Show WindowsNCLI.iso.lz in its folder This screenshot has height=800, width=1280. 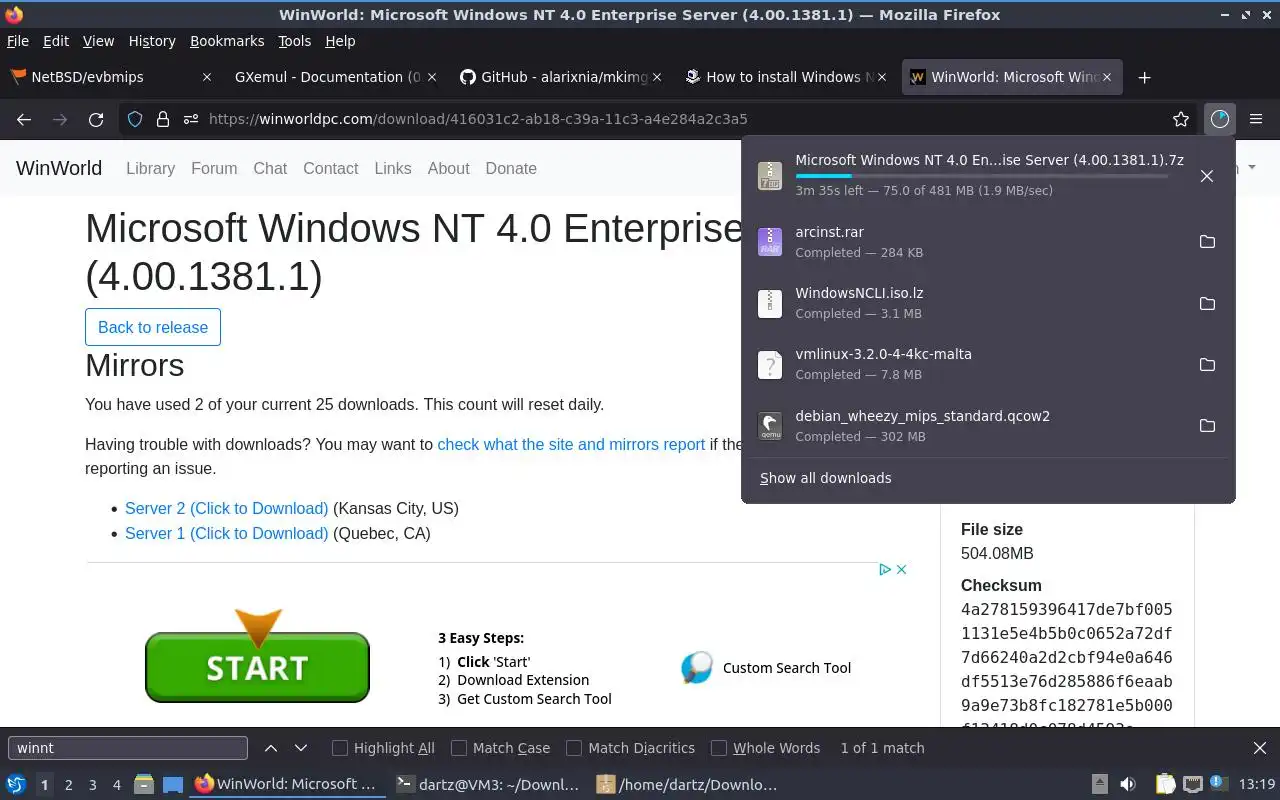[x=1207, y=303]
